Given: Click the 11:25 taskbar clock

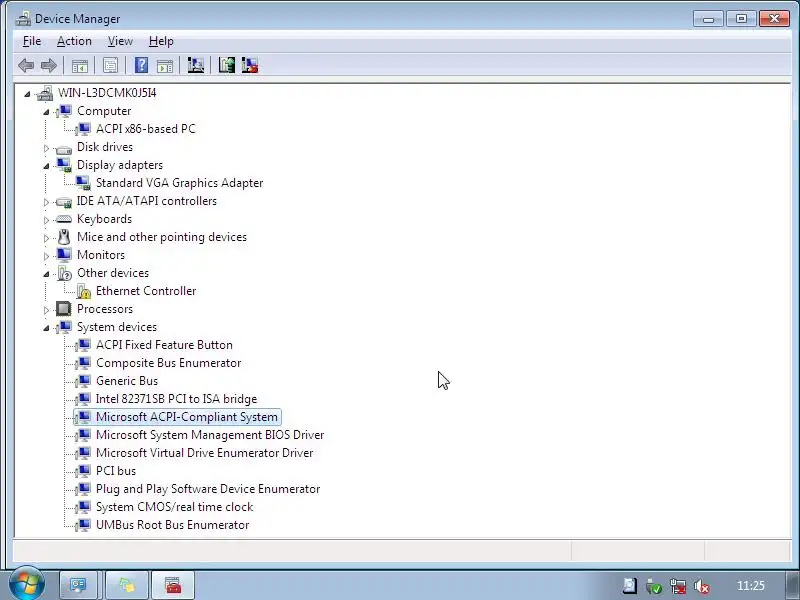Looking at the screenshot, I should (x=751, y=586).
